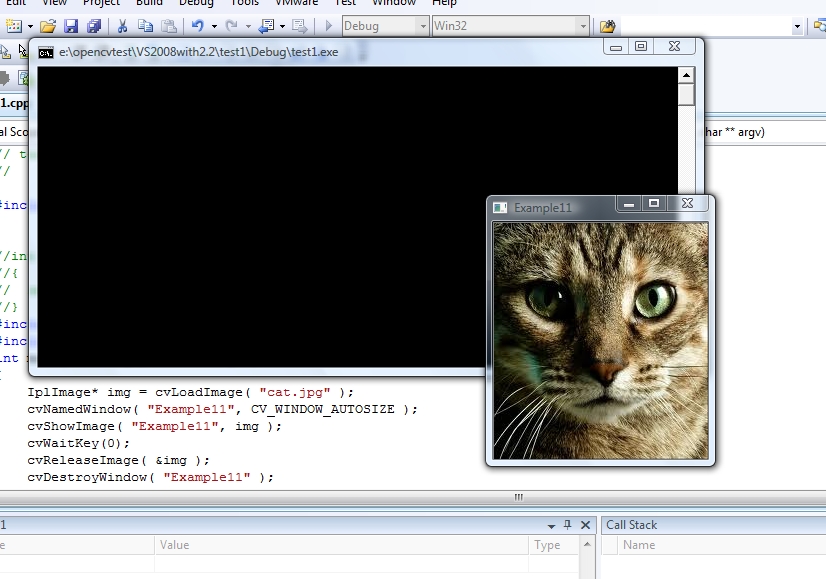Click the cat image in Example11 window

click(x=601, y=340)
